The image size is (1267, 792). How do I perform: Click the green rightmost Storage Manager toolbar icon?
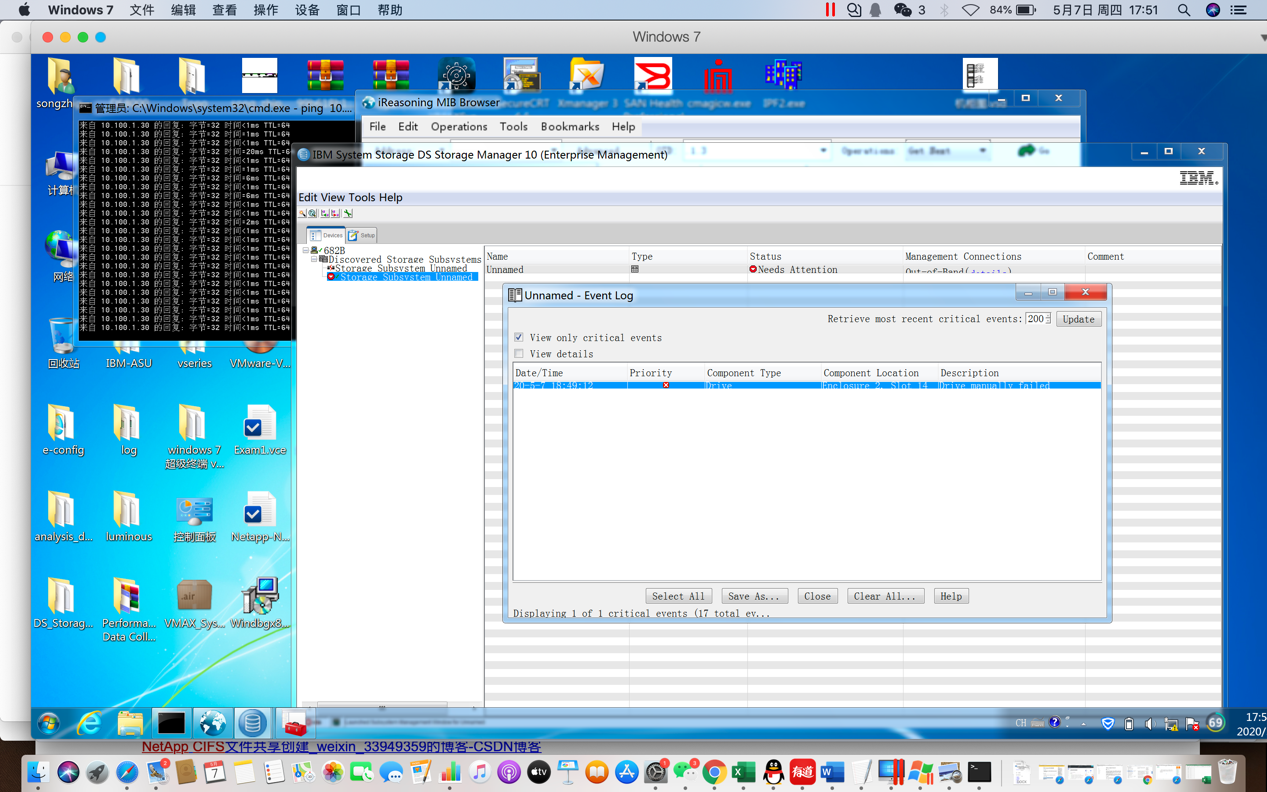(348, 213)
